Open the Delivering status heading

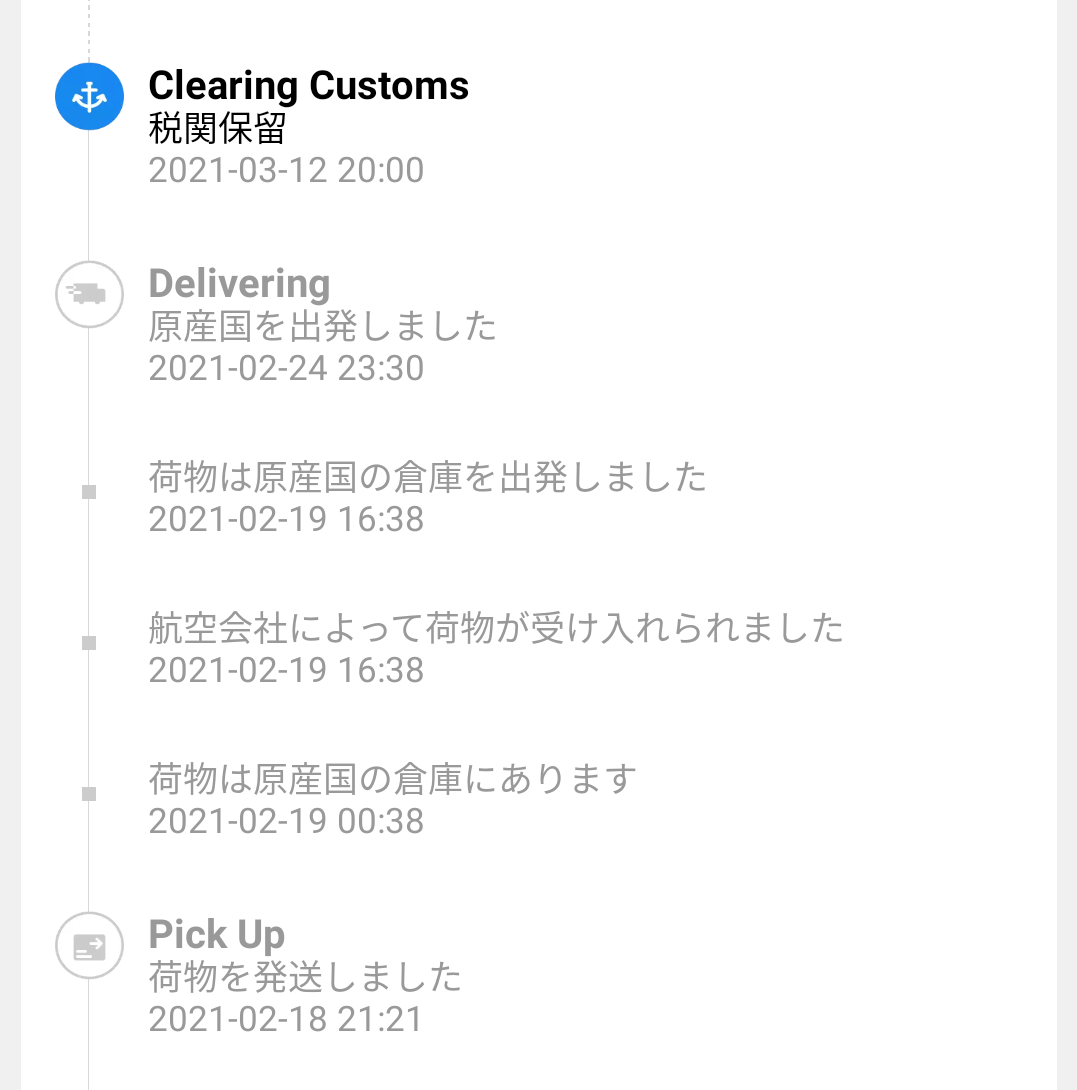239,284
